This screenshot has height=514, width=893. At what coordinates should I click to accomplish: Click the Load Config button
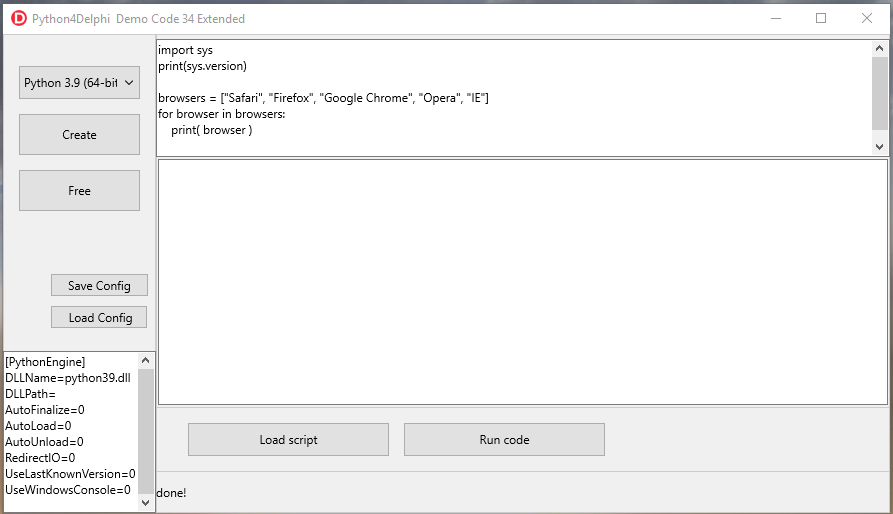(99, 318)
